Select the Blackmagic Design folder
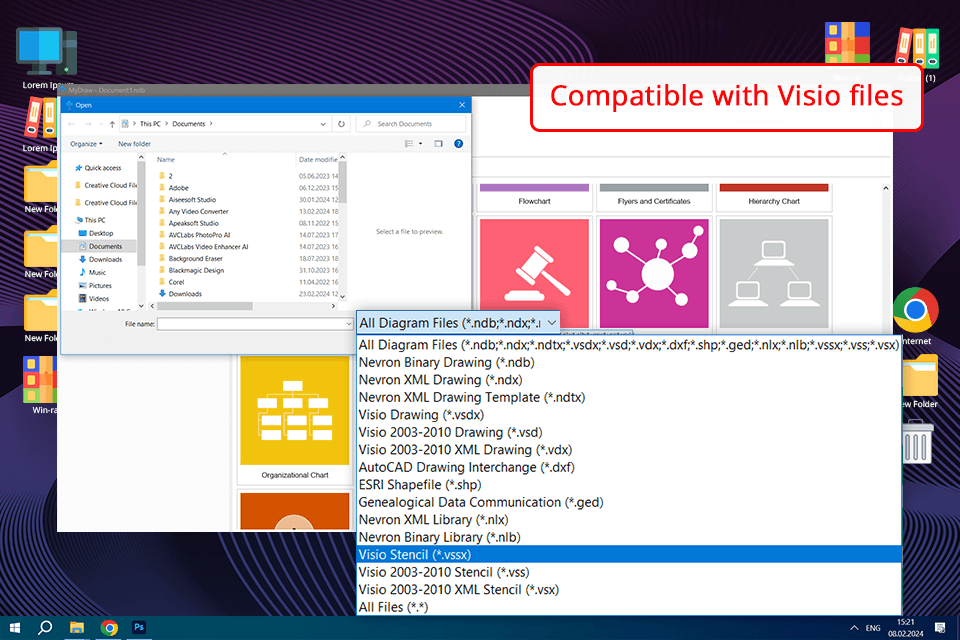Screen dimensions: 960x640 (191, 270)
